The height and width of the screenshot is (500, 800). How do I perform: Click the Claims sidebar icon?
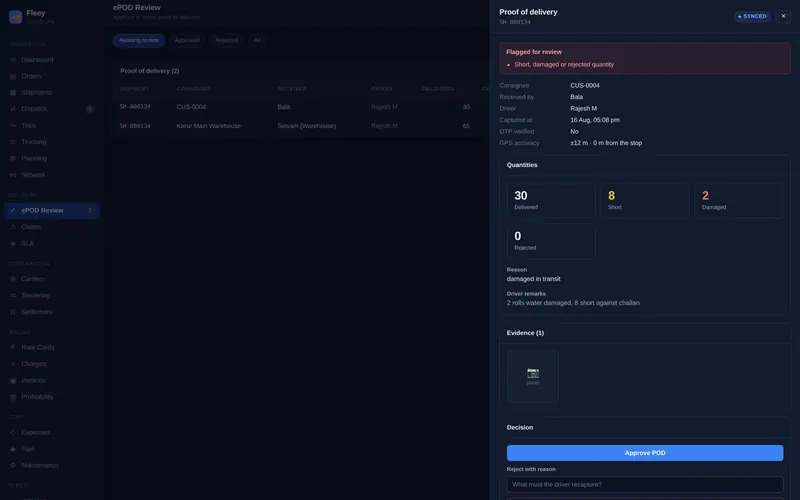[x=13, y=227]
